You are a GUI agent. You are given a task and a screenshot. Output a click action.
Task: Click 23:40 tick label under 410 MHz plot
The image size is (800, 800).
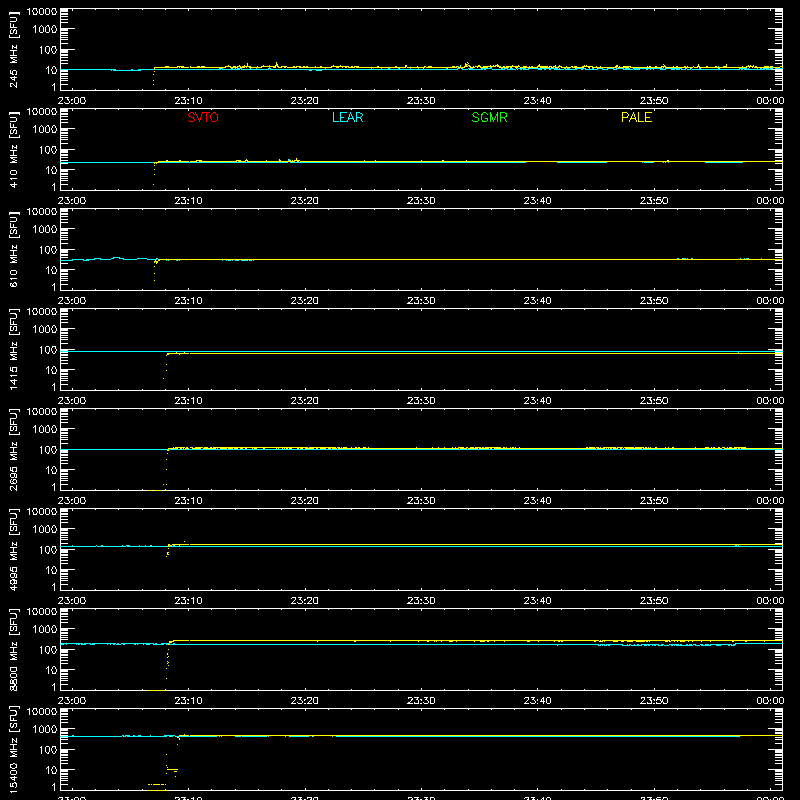pyautogui.click(x=537, y=201)
